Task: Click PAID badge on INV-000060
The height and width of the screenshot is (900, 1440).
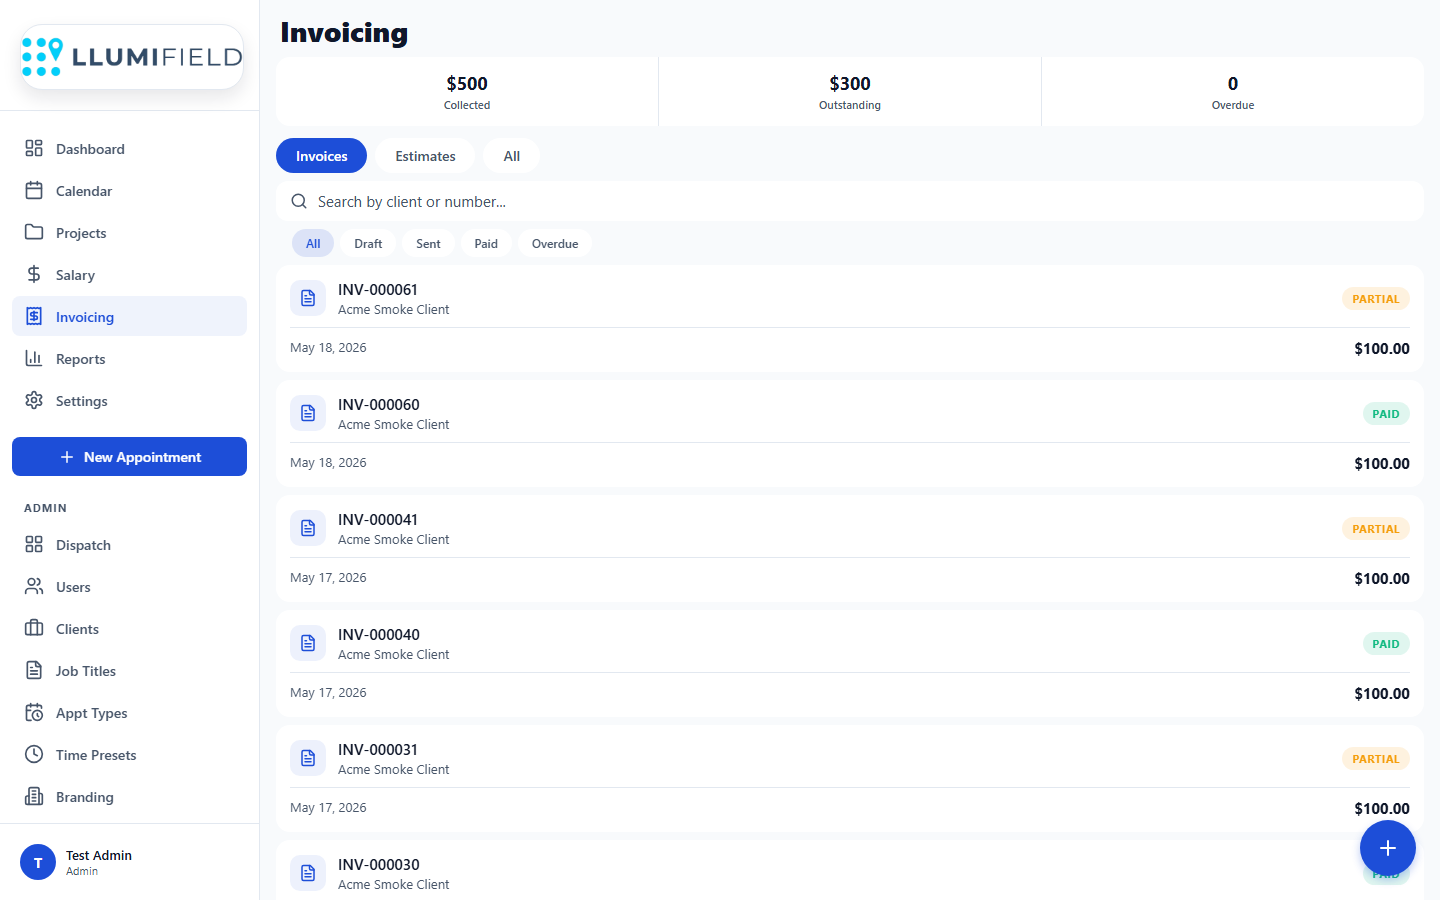Action: point(1386,413)
